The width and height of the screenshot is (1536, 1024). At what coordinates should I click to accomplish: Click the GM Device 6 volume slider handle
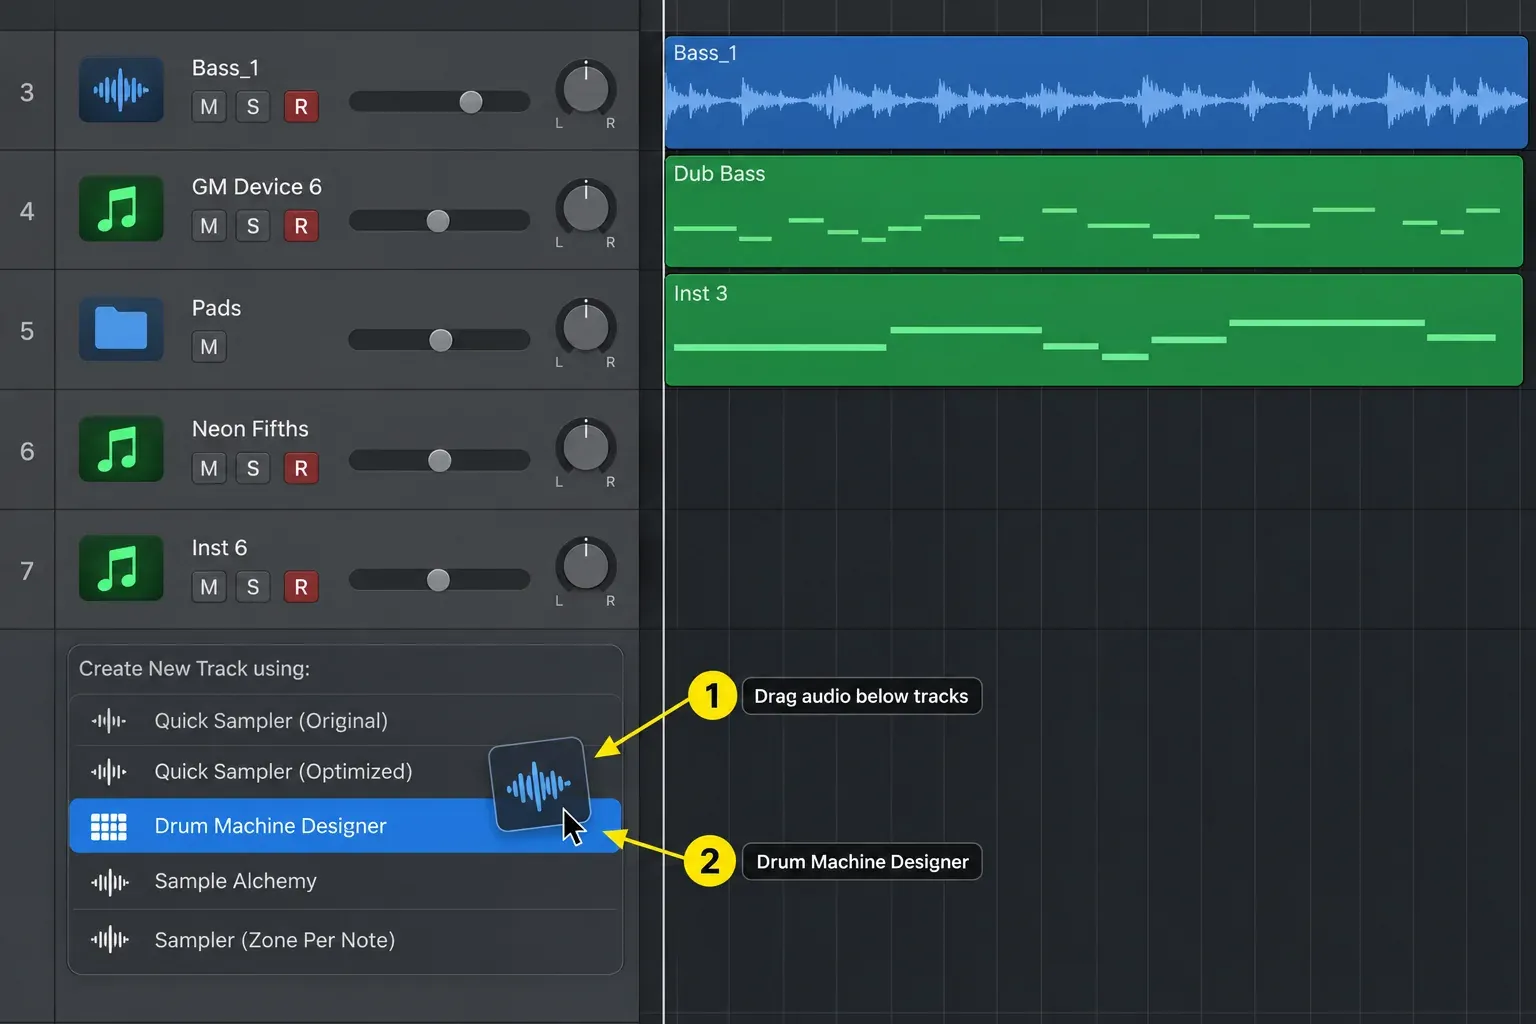pyautogui.click(x=438, y=221)
